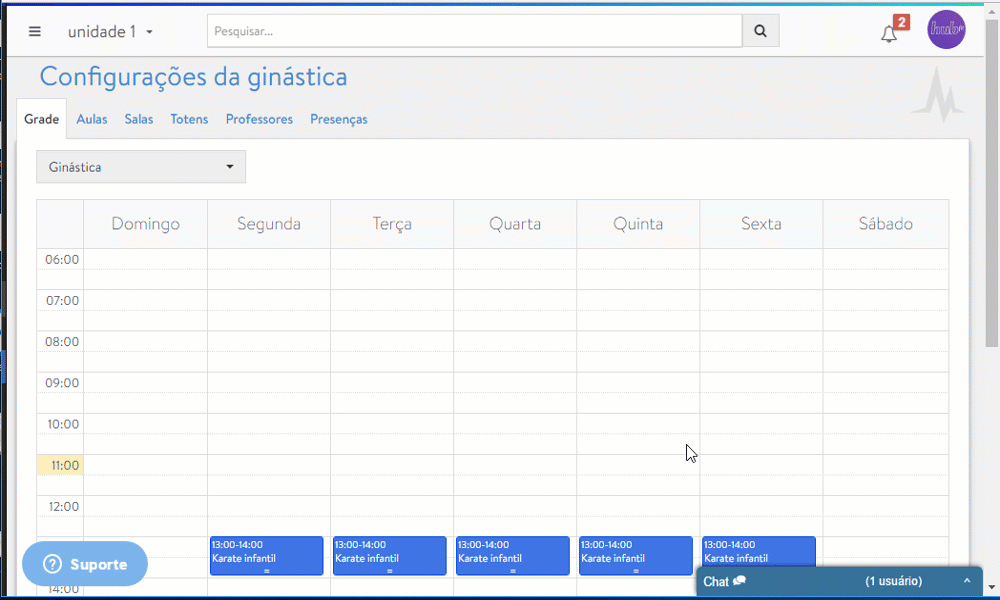
Task: Open the notifications bell icon
Action: (x=889, y=33)
